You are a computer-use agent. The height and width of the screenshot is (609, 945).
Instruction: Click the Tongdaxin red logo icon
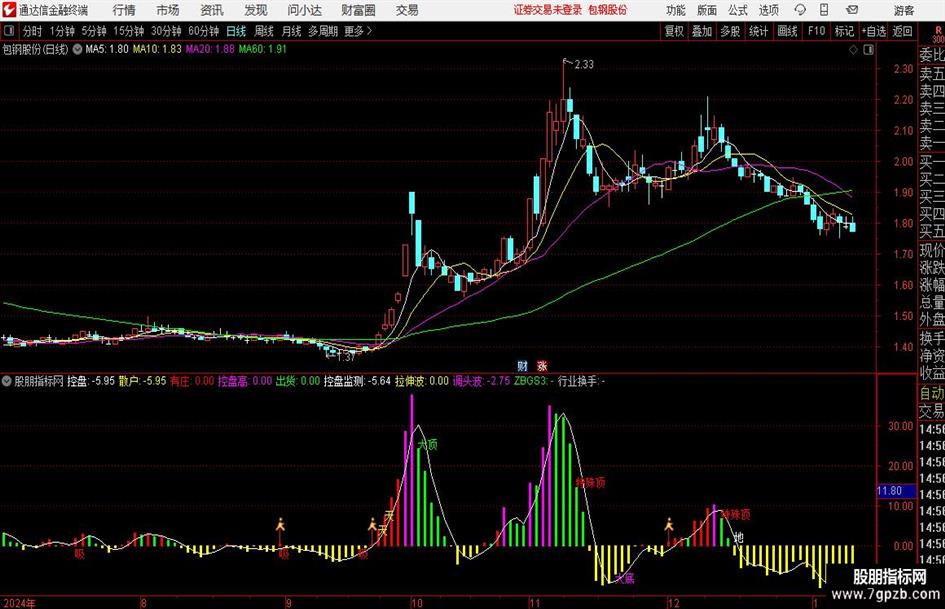(x=9, y=10)
